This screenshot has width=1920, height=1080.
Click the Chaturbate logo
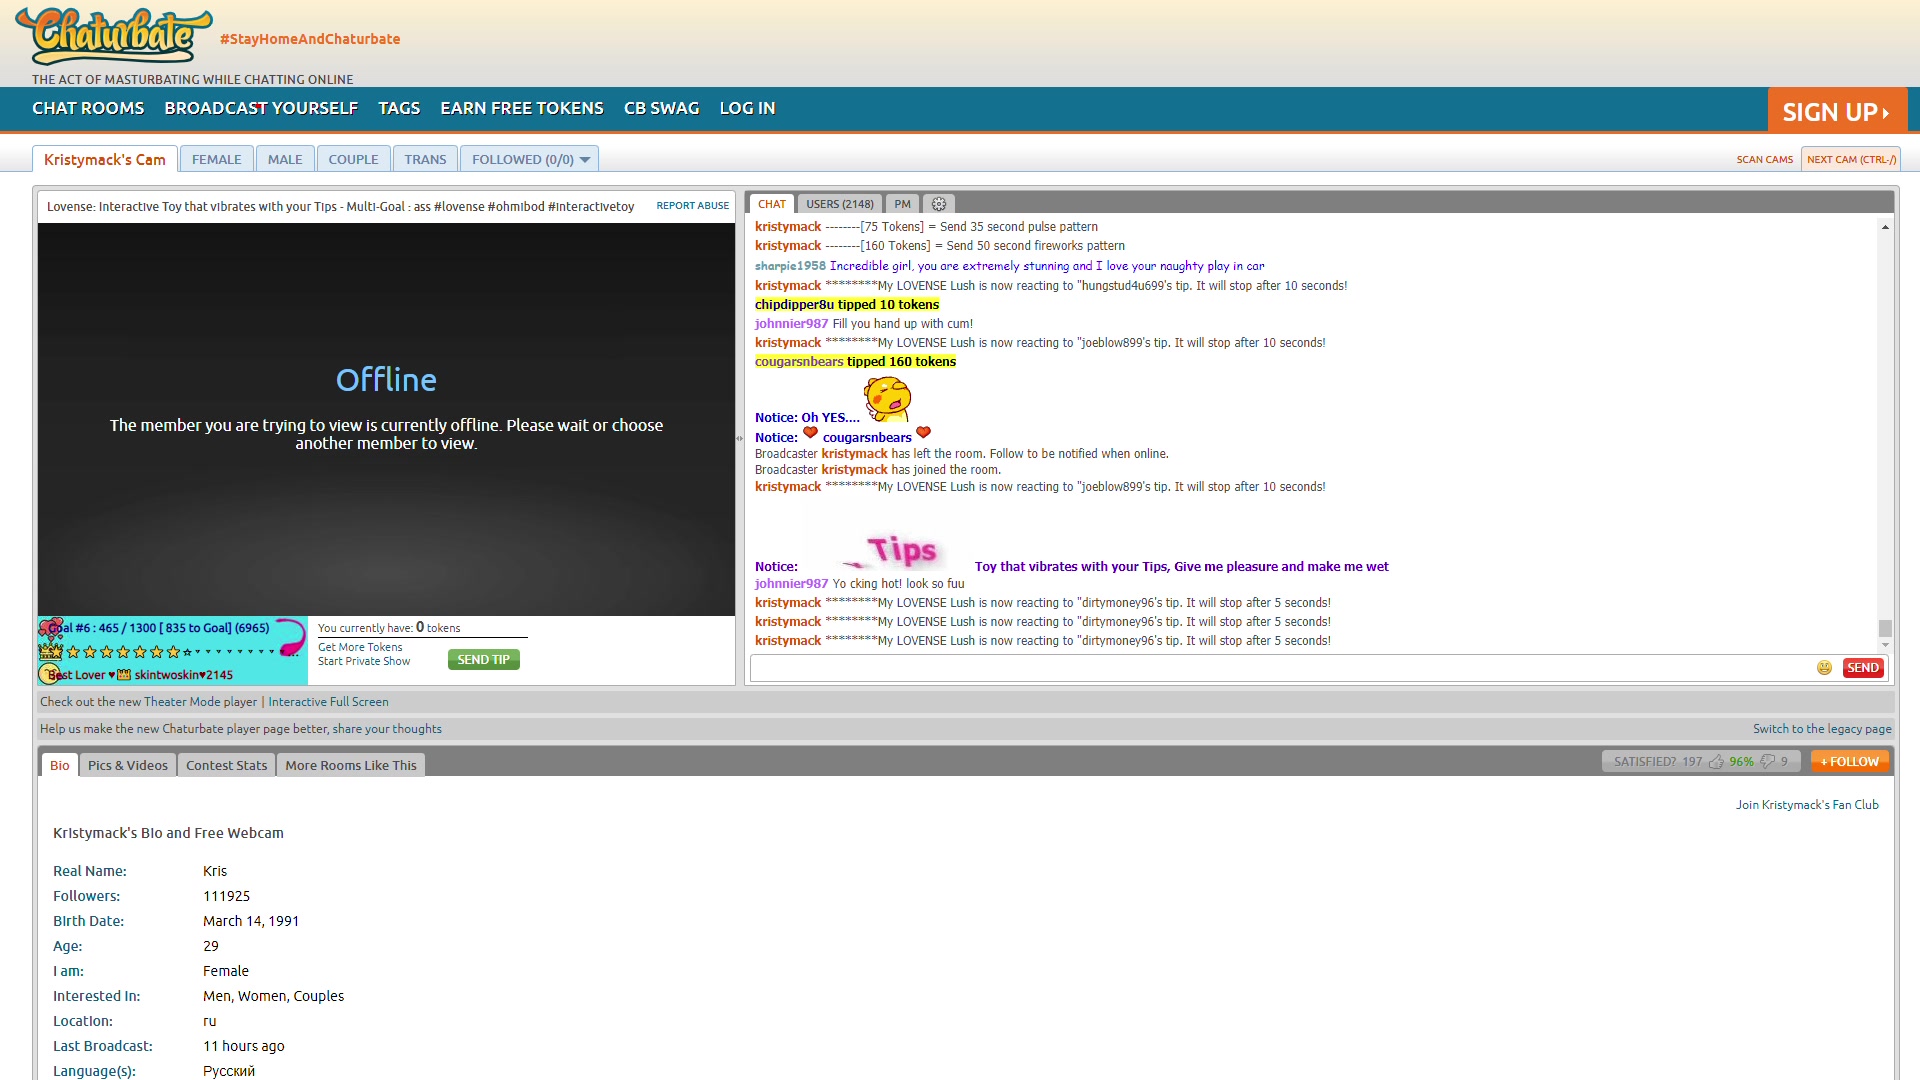click(x=114, y=37)
